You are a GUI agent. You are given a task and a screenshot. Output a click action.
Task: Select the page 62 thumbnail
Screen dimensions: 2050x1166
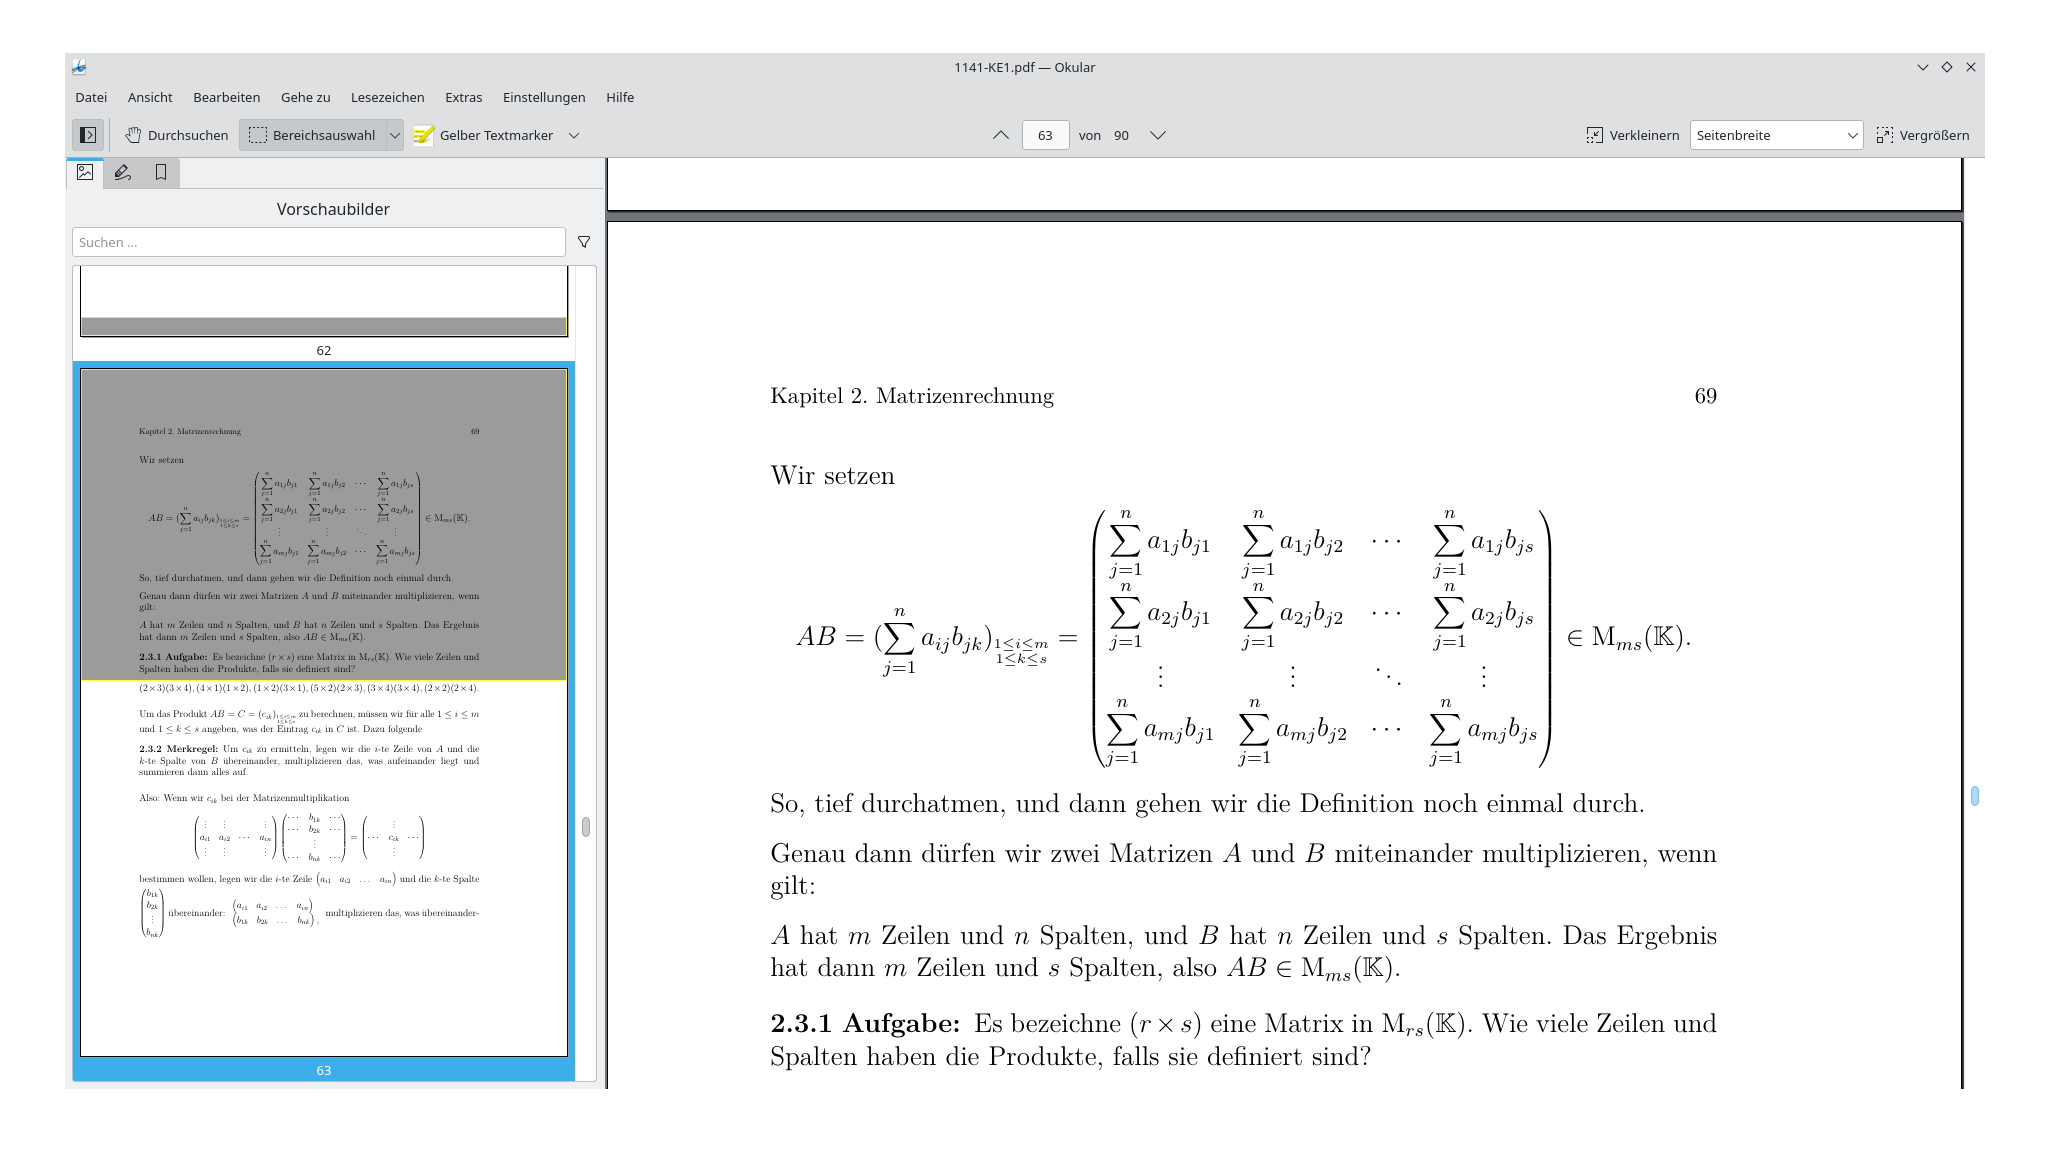pyautogui.click(x=322, y=300)
